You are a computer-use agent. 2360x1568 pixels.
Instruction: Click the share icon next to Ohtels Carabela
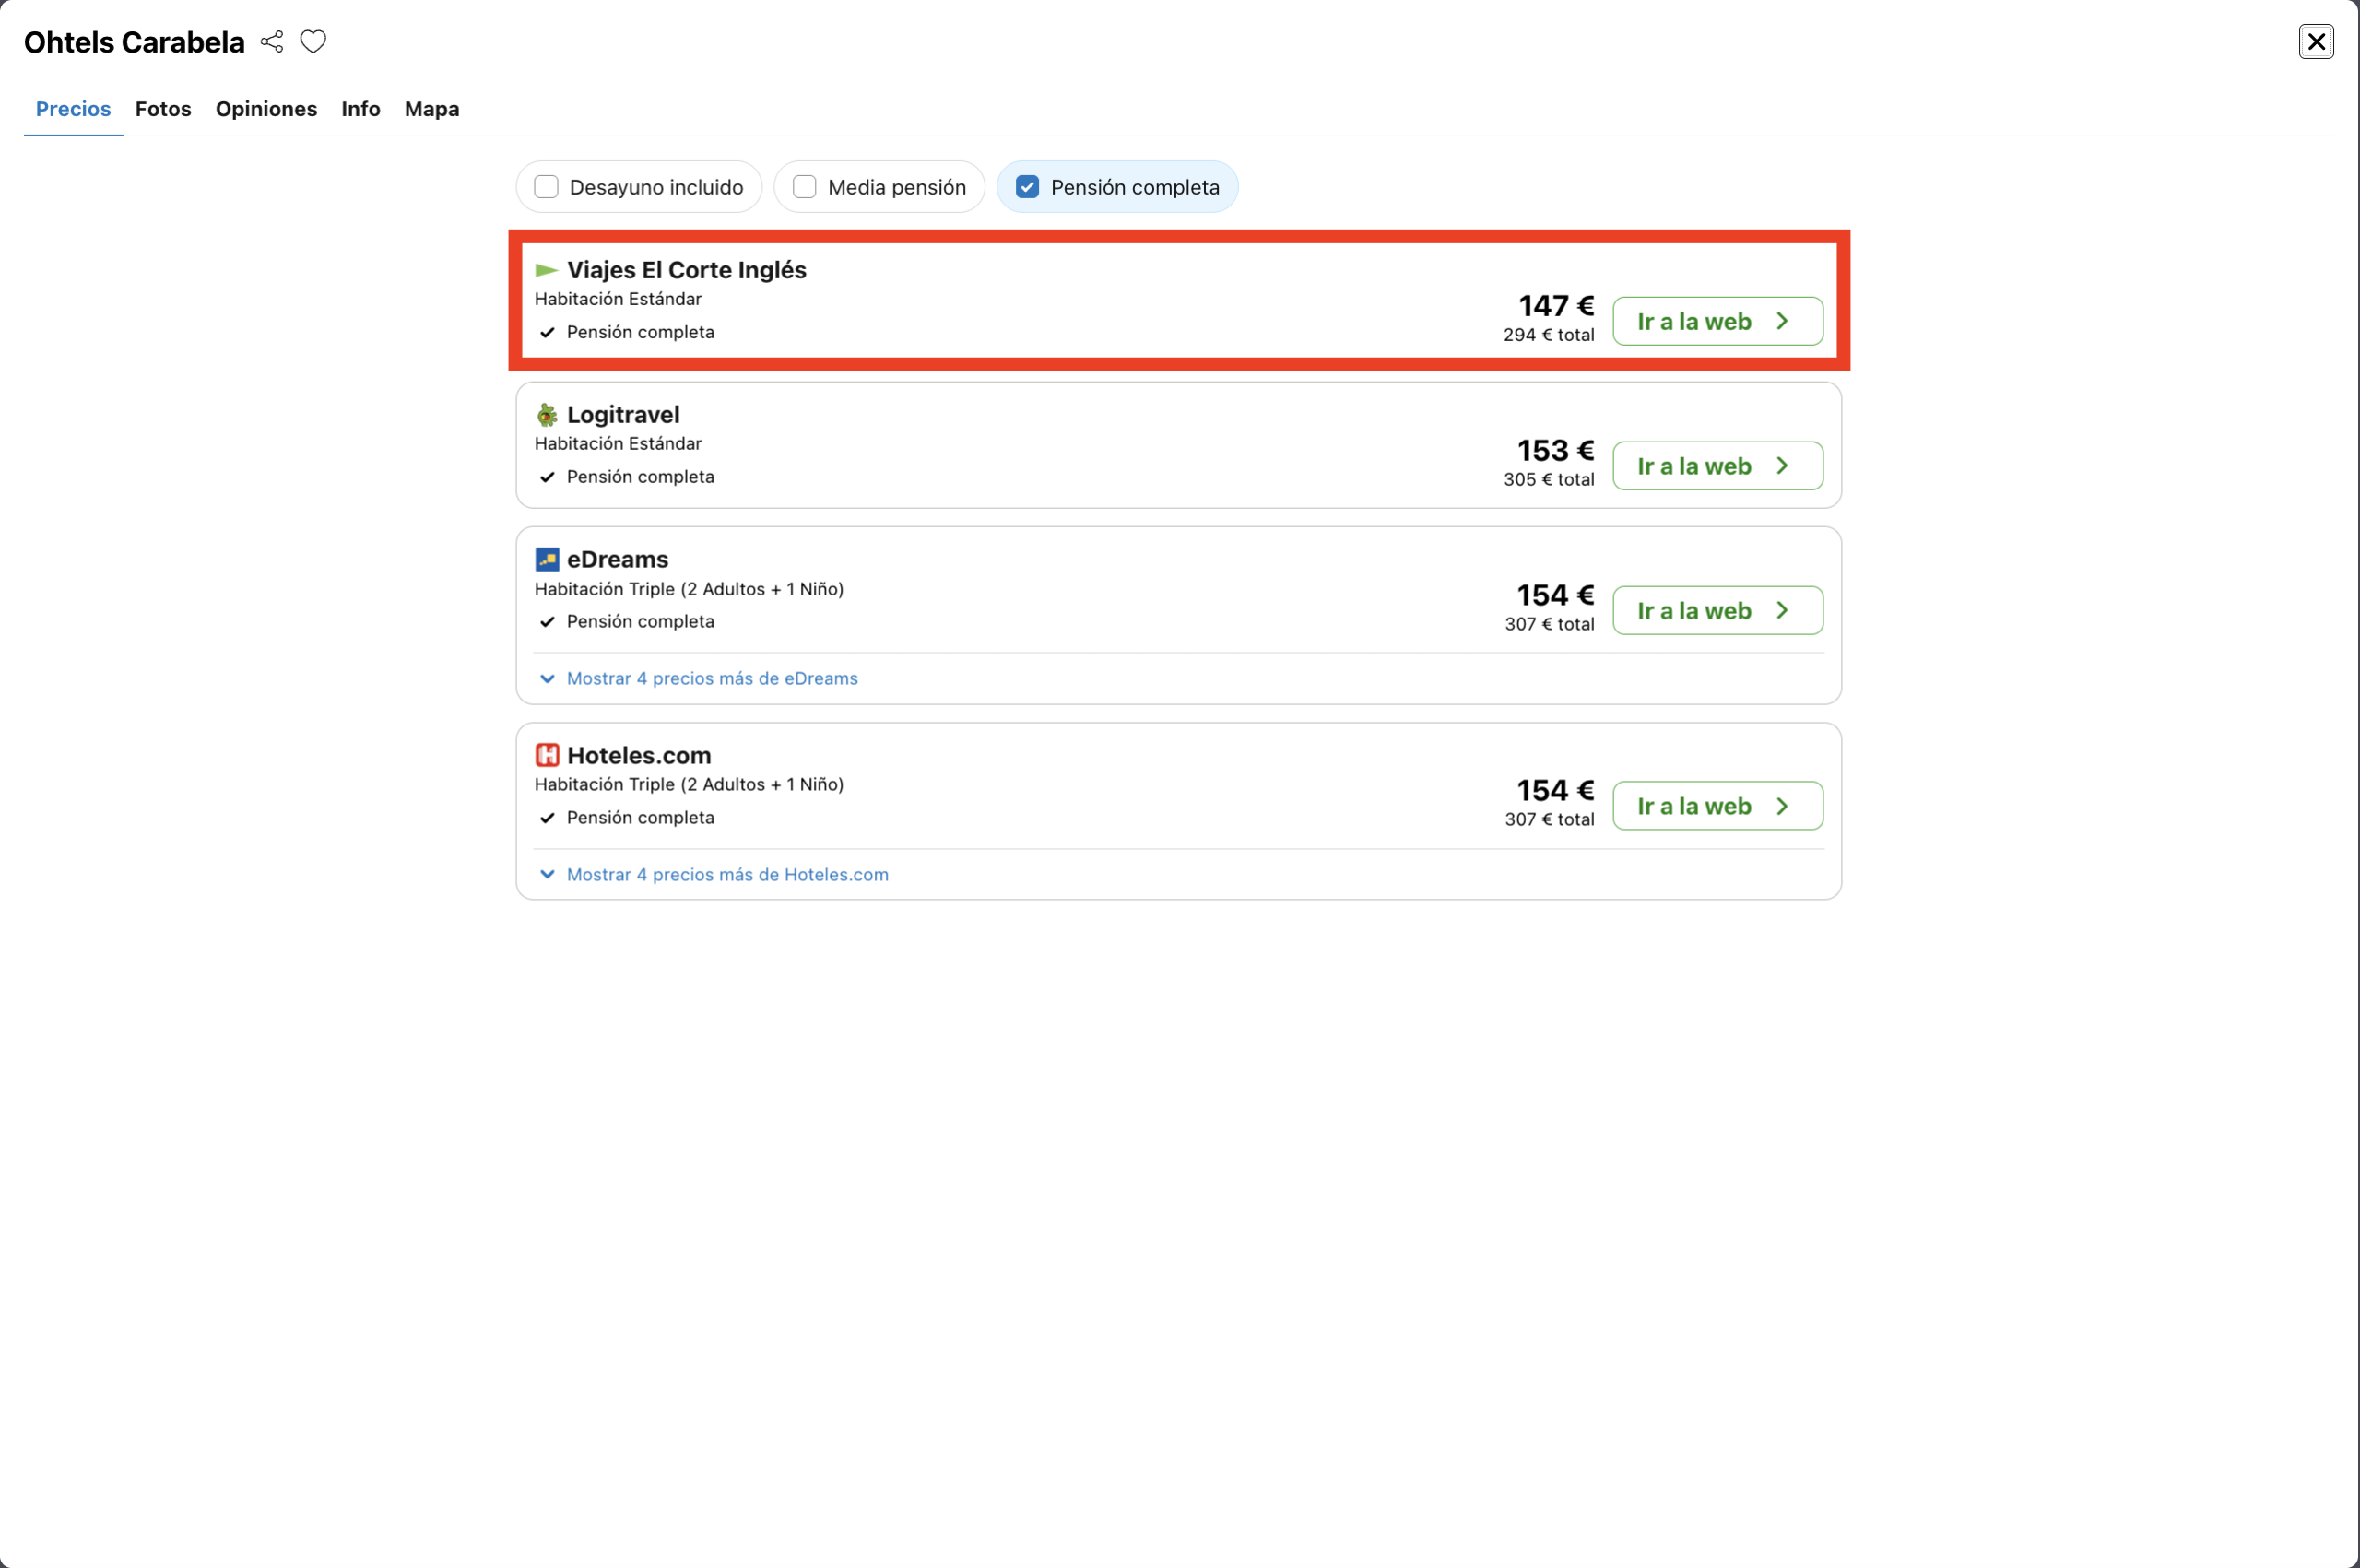tap(271, 42)
